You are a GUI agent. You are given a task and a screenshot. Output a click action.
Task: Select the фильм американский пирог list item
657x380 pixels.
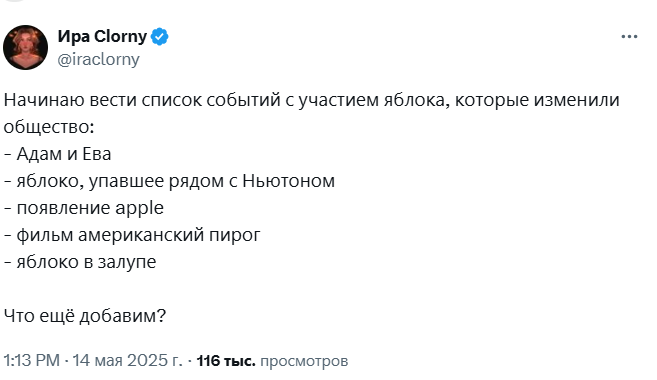pos(132,235)
